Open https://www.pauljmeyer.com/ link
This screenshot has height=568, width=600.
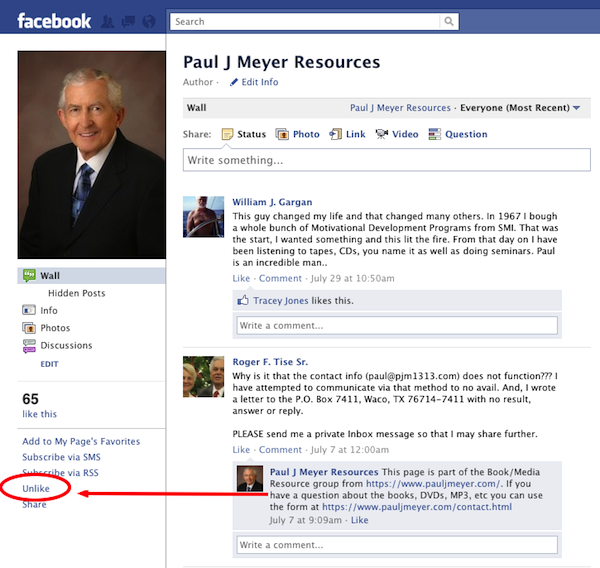coord(433,484)
